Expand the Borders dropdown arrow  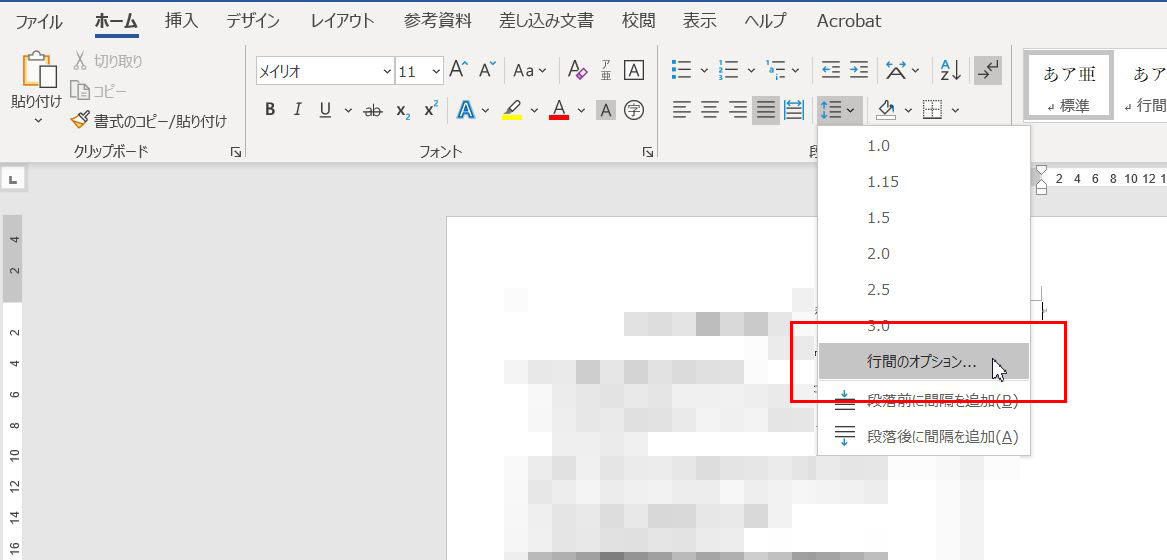[x=956, y=110]
